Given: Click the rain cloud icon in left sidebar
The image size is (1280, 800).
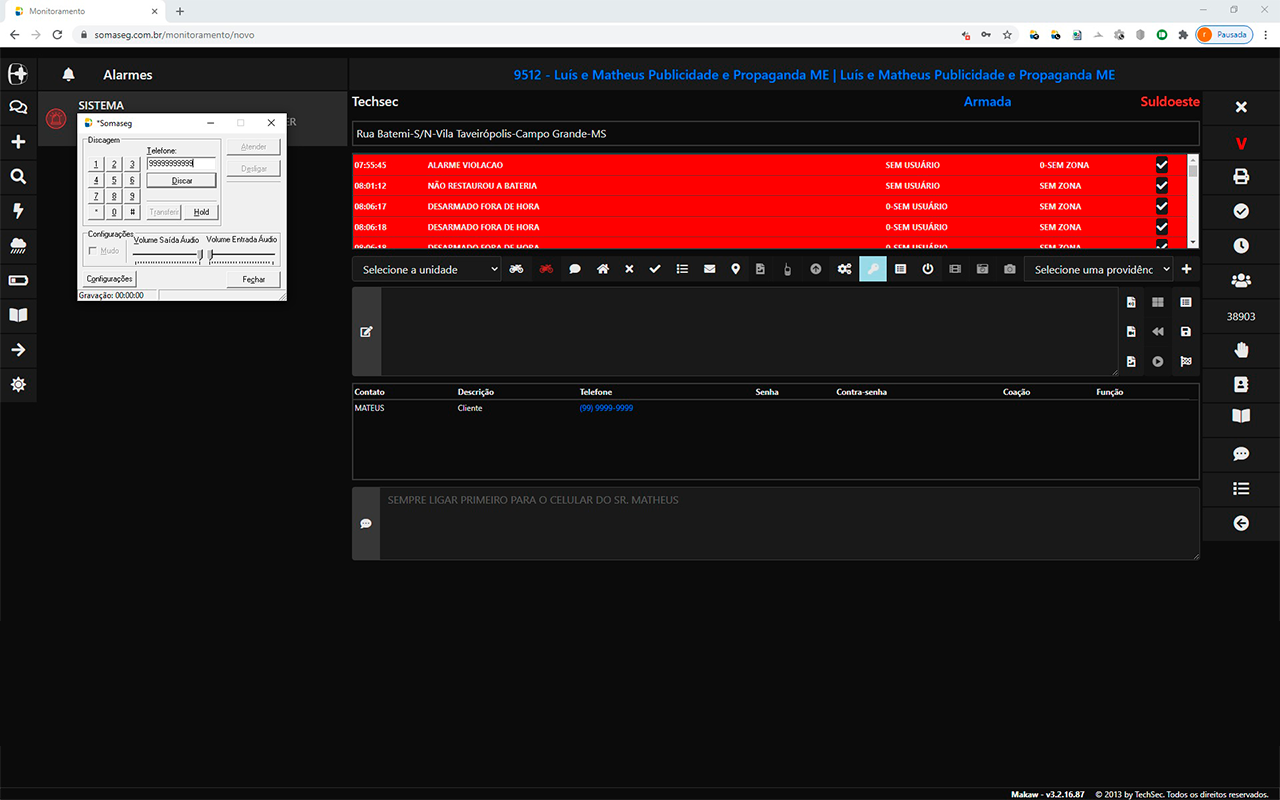Looking at the screenshot, I should (x=18, y=246).
